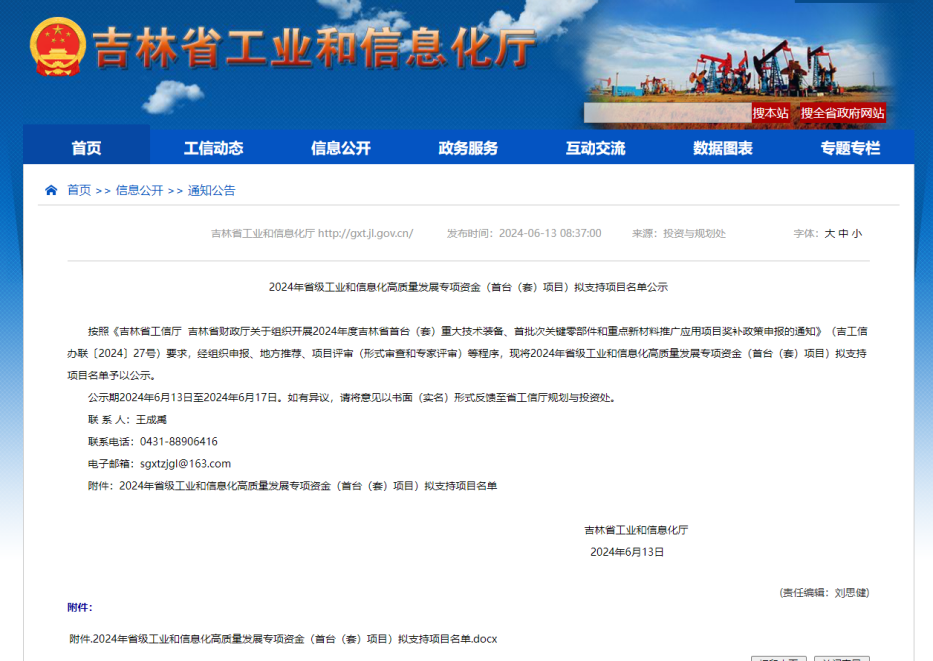Open the 首页 navigation tab
This screenshot has width=933, height=661.
click(x=86, y=148)
